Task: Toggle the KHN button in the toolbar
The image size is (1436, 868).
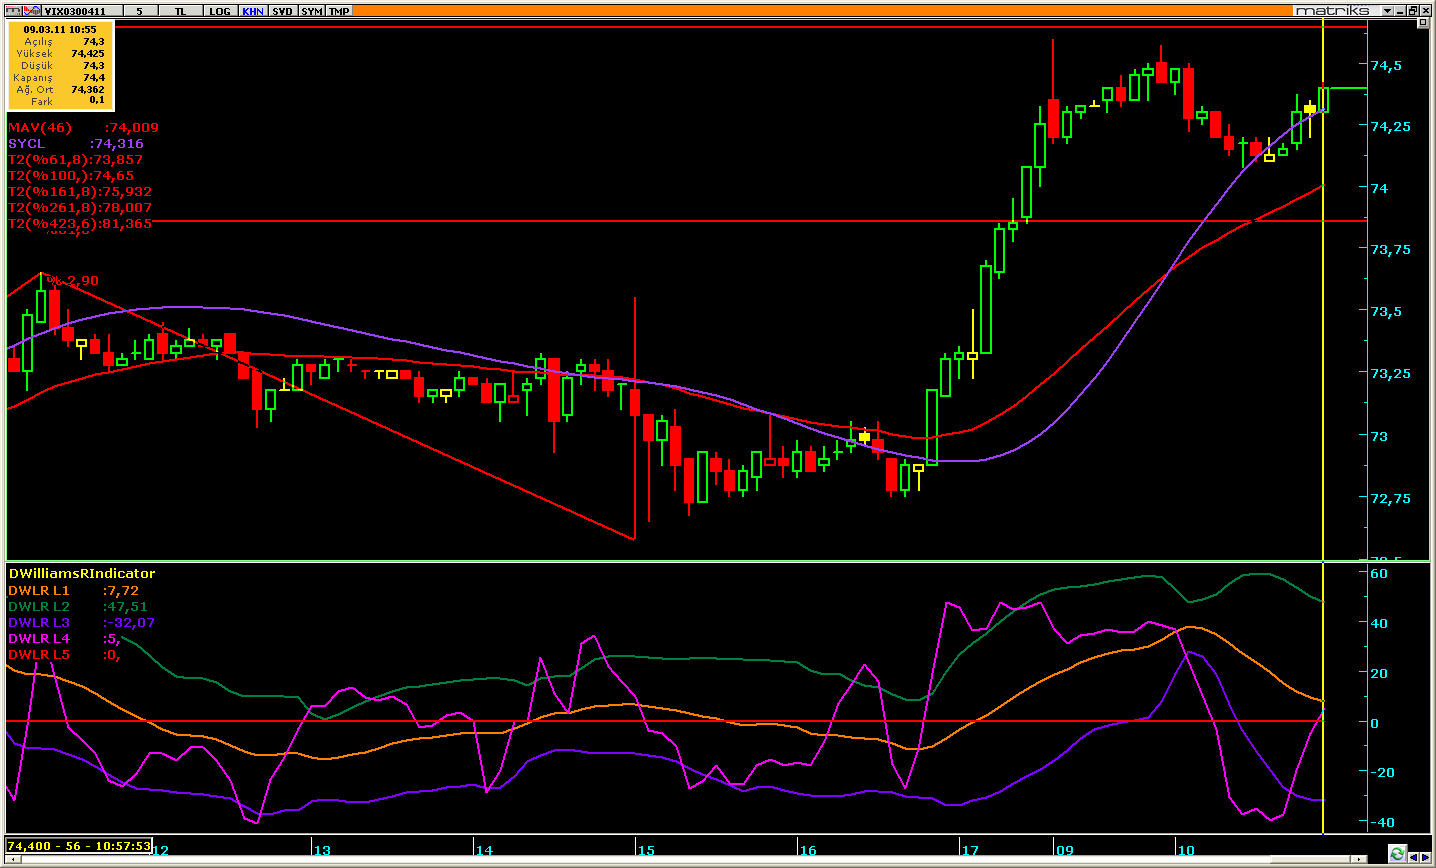Action: [253, 11]
